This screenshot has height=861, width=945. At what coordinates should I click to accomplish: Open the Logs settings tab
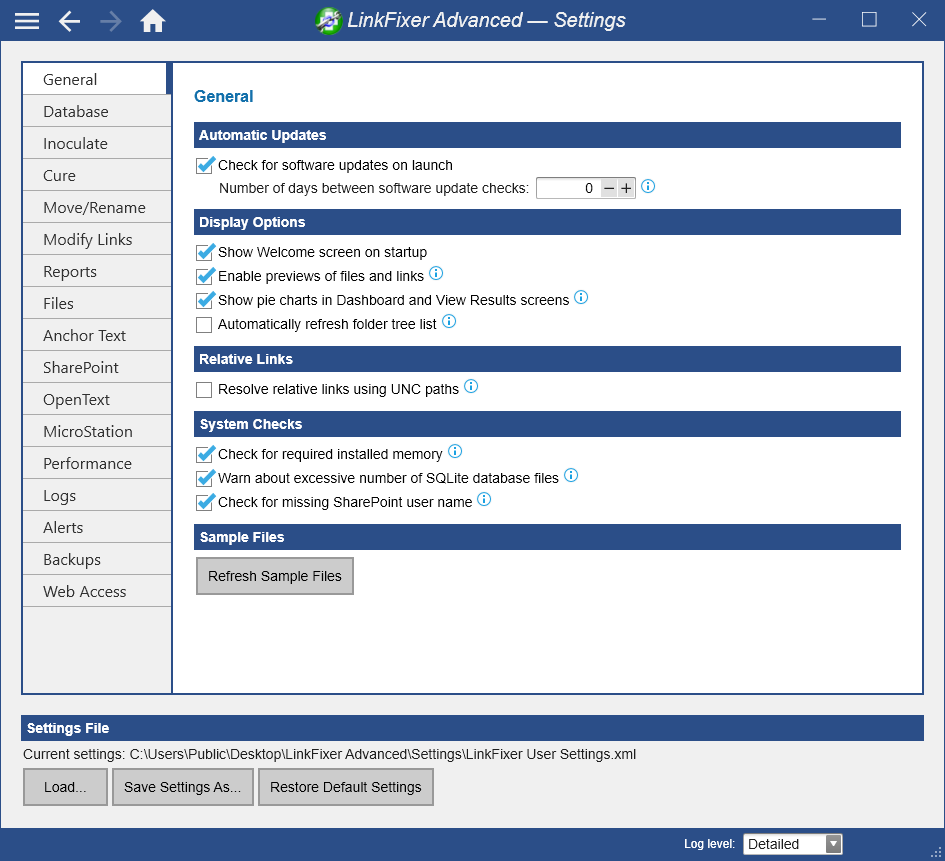pyautogui.click(x=97, y=495)
